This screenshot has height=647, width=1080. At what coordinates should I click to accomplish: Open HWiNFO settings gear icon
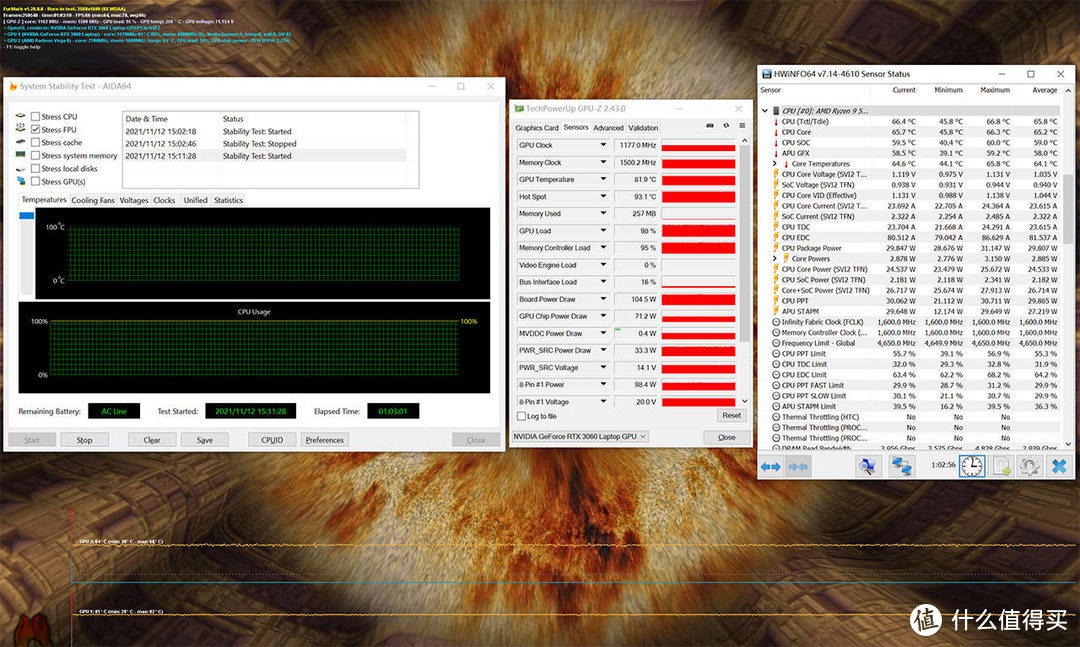point(1029,466)
